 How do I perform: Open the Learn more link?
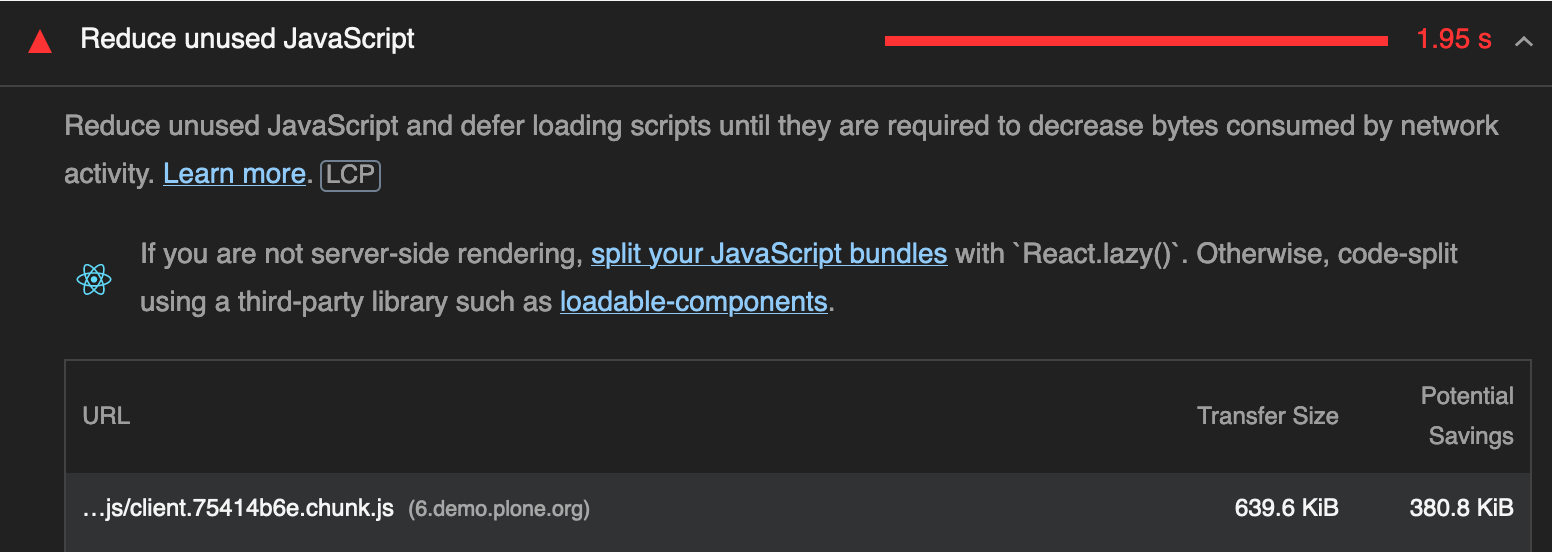(x=234, y=174)
